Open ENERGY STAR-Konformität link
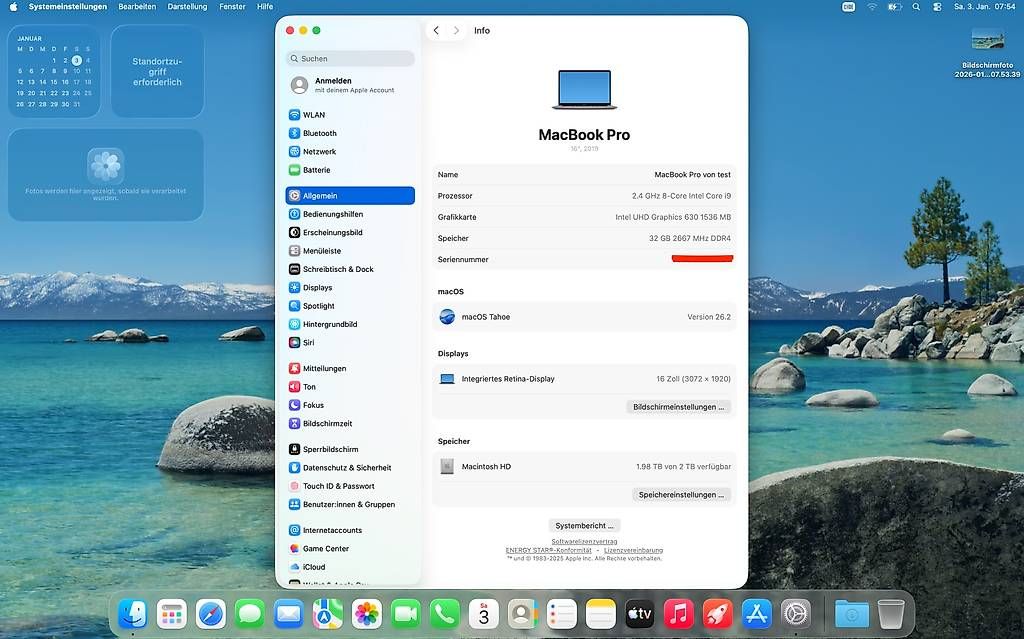The height and width of the screenshot is (639, 1024). 549,550
